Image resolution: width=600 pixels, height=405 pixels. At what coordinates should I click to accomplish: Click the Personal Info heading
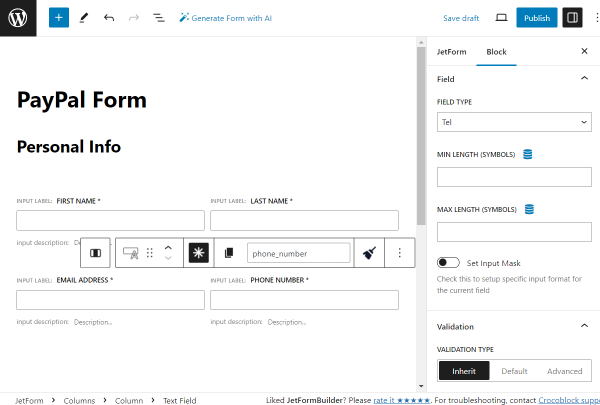[x=69, y=147]
